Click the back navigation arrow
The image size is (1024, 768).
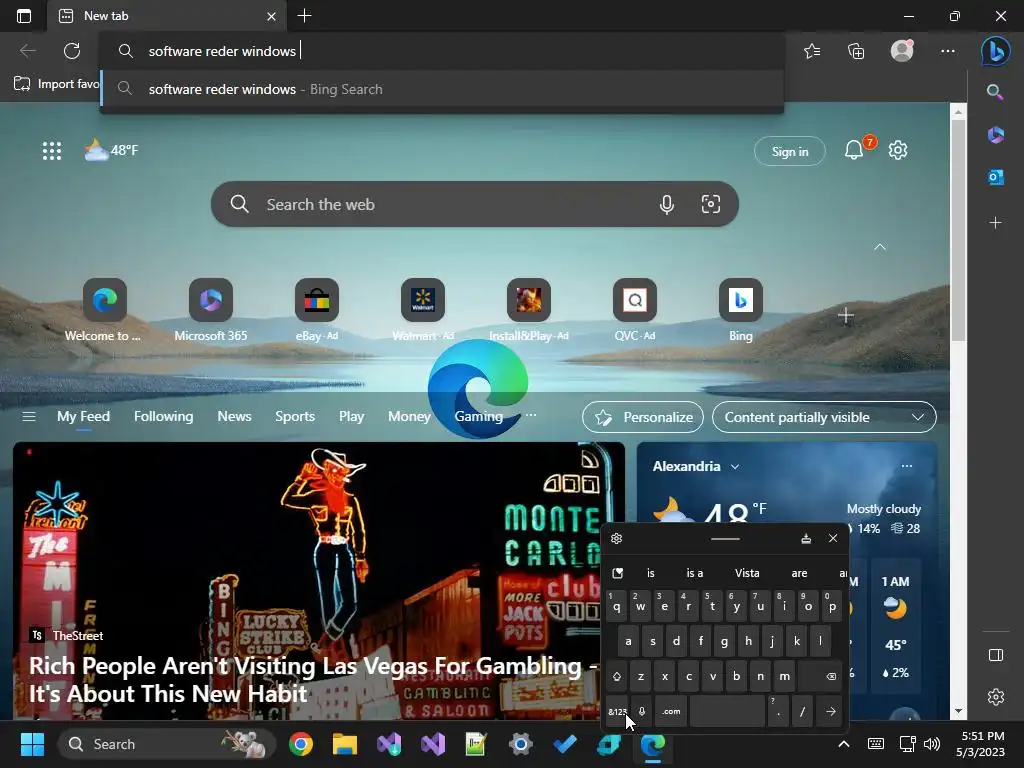[27, 51]
